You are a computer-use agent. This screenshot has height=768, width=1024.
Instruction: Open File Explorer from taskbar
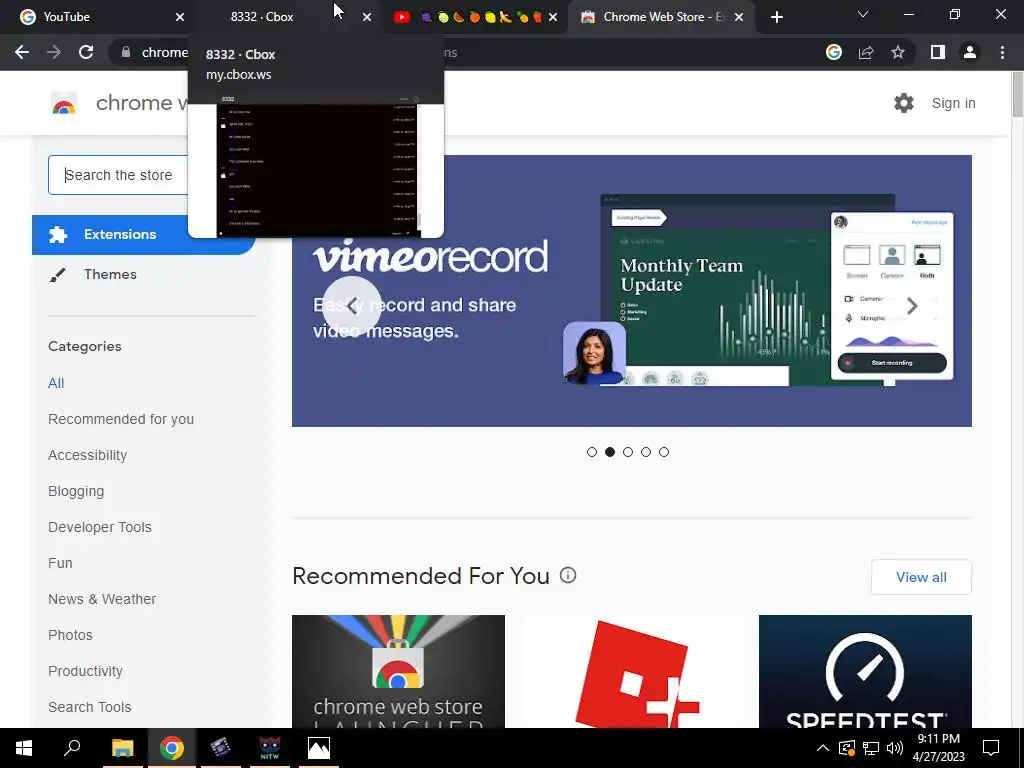[122, 748]
